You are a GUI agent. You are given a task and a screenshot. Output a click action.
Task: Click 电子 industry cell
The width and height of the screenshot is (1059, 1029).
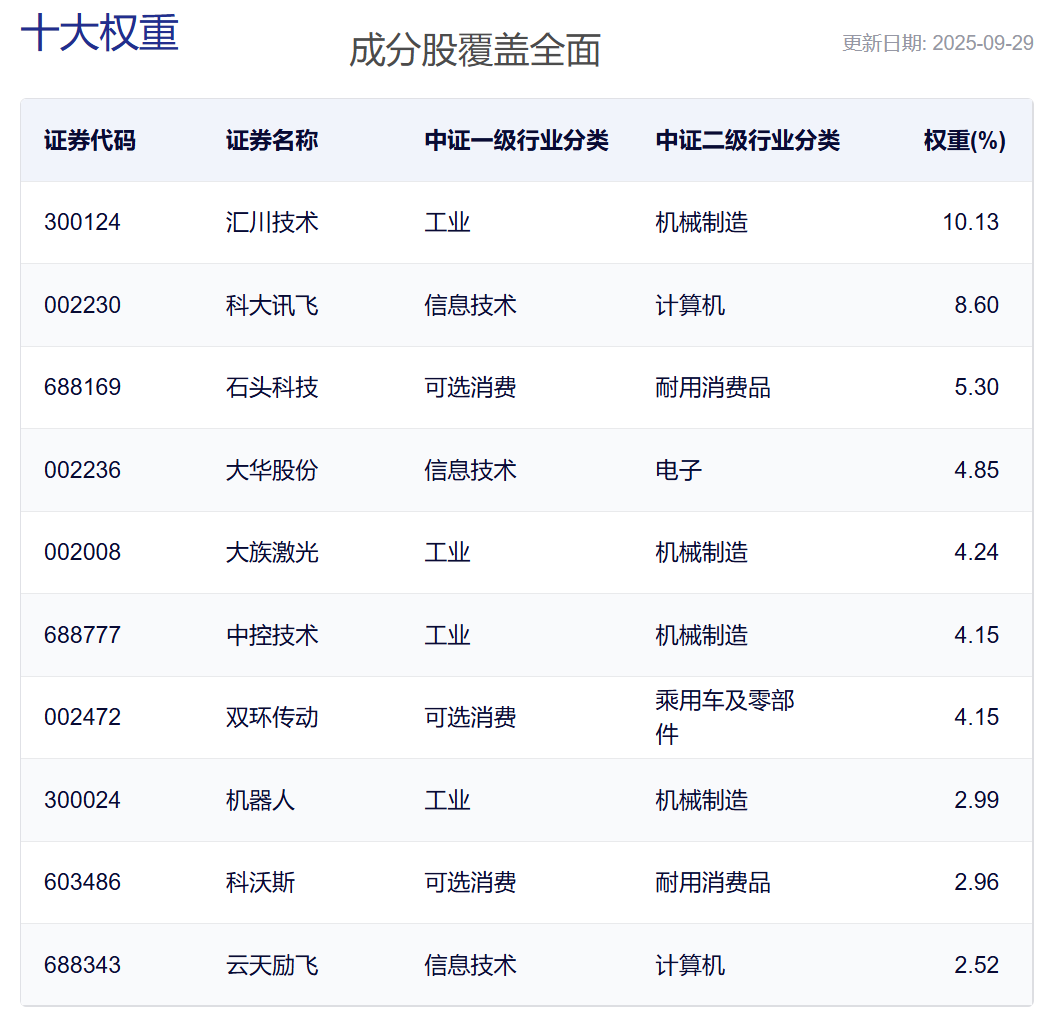pos(679,470)
